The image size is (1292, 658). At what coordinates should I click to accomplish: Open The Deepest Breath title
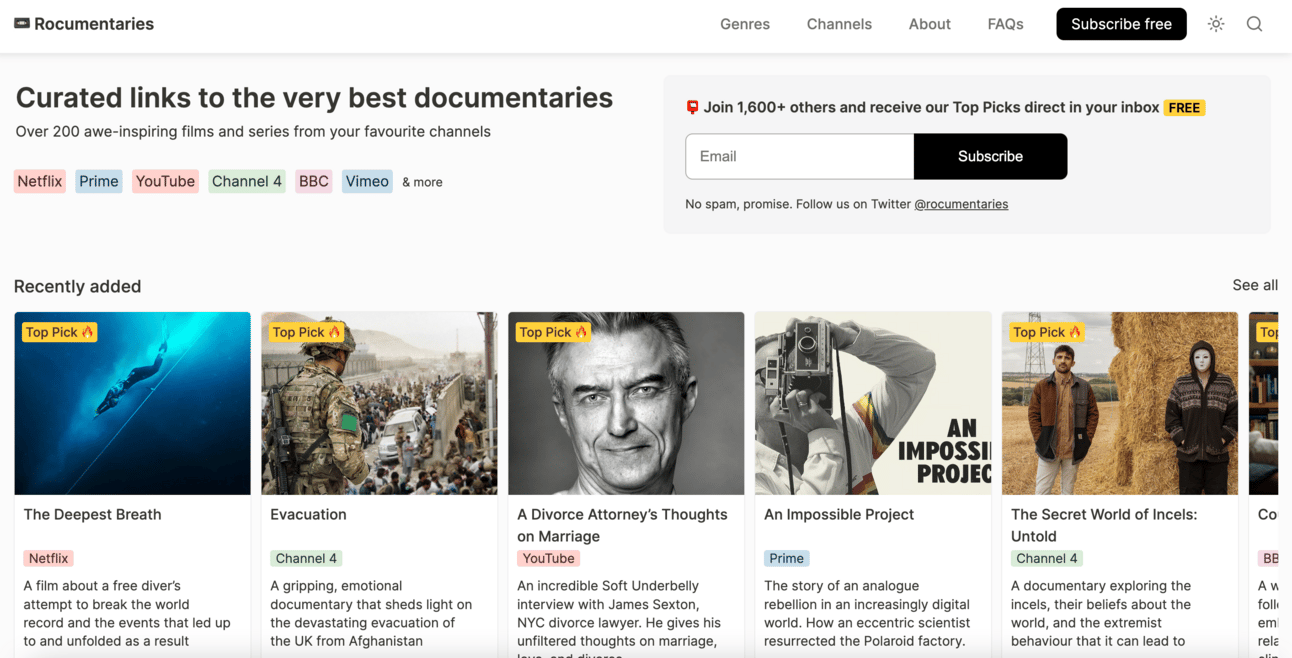point(92,514)
